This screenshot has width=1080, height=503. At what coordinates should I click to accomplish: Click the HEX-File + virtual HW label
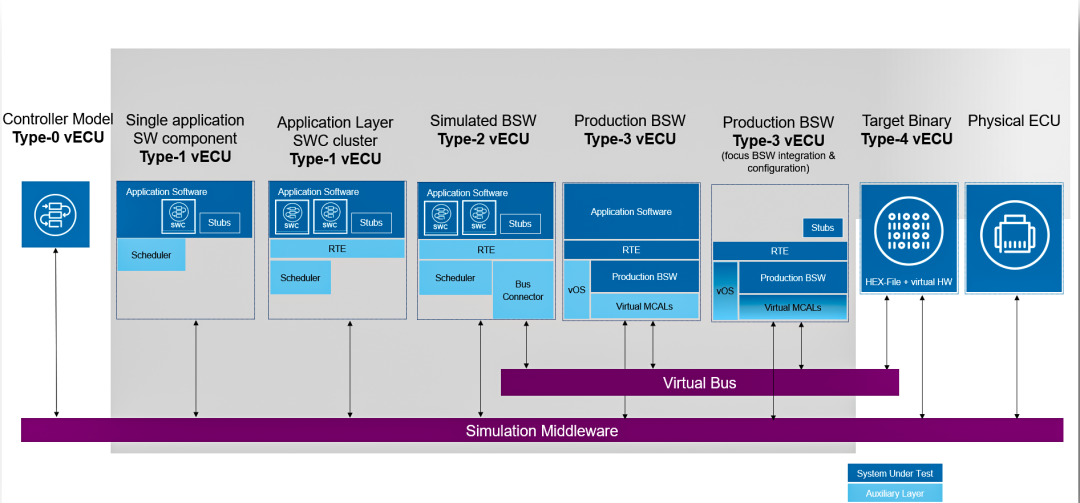(x=908, y=281)
